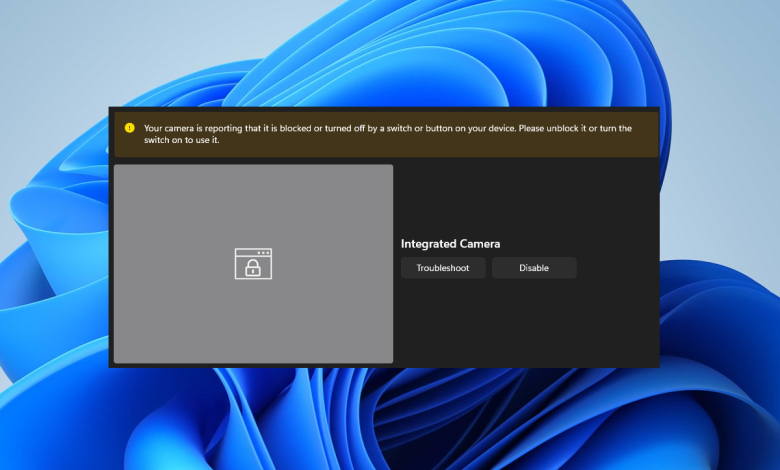Click the three dots atop the locked window icon
The image size is (780, 470).
point(262,253)
